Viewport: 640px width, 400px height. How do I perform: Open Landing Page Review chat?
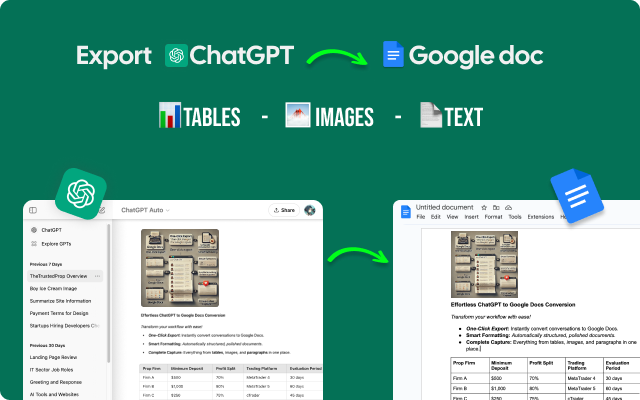[x=53, y=357]
